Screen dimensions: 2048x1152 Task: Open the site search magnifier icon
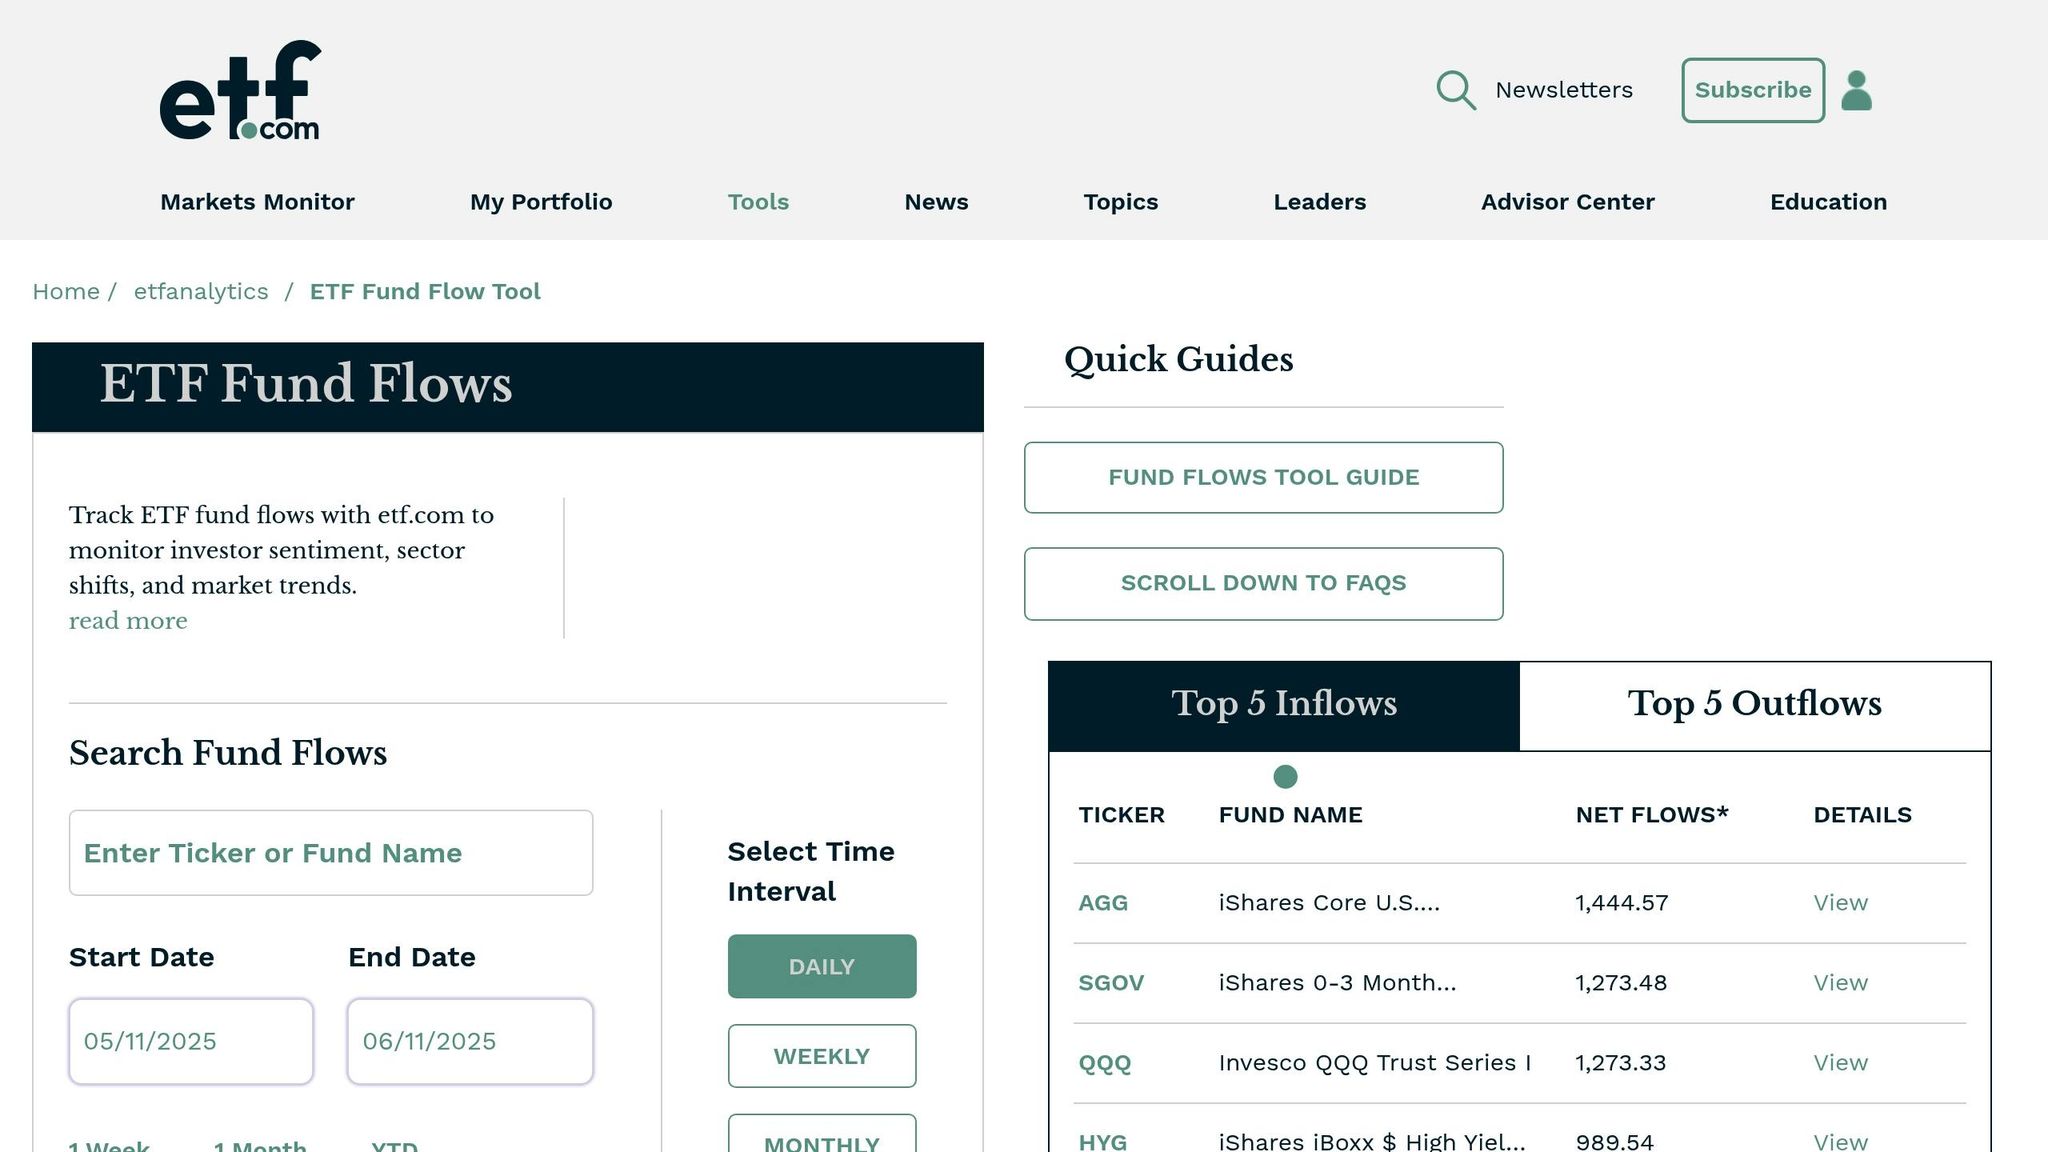coord(1456,90)
